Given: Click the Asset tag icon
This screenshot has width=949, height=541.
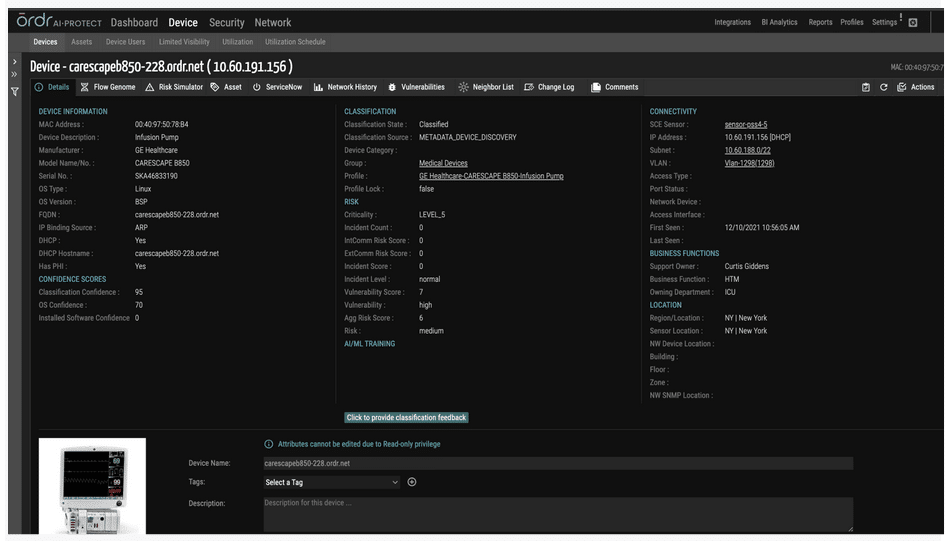Looking at the screenshot, I should pyautogui.click(x=215, y=87).
